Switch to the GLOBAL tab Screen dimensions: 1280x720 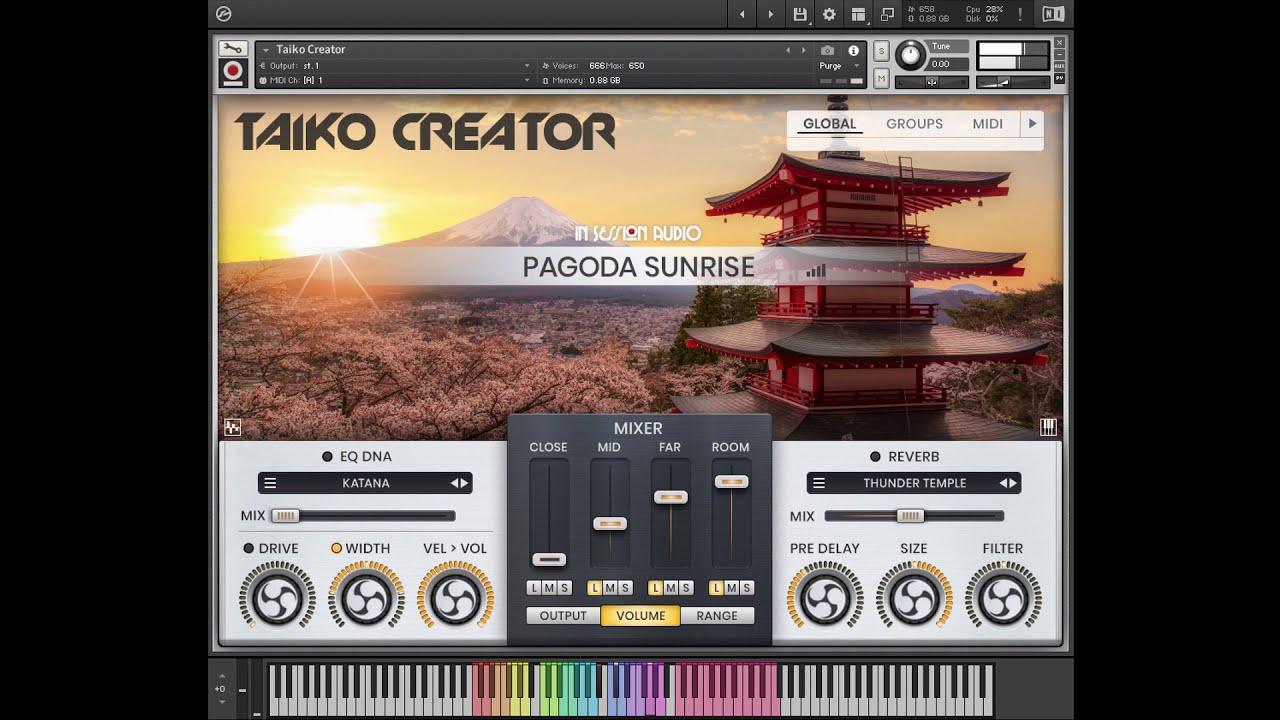tap(830, 124)
